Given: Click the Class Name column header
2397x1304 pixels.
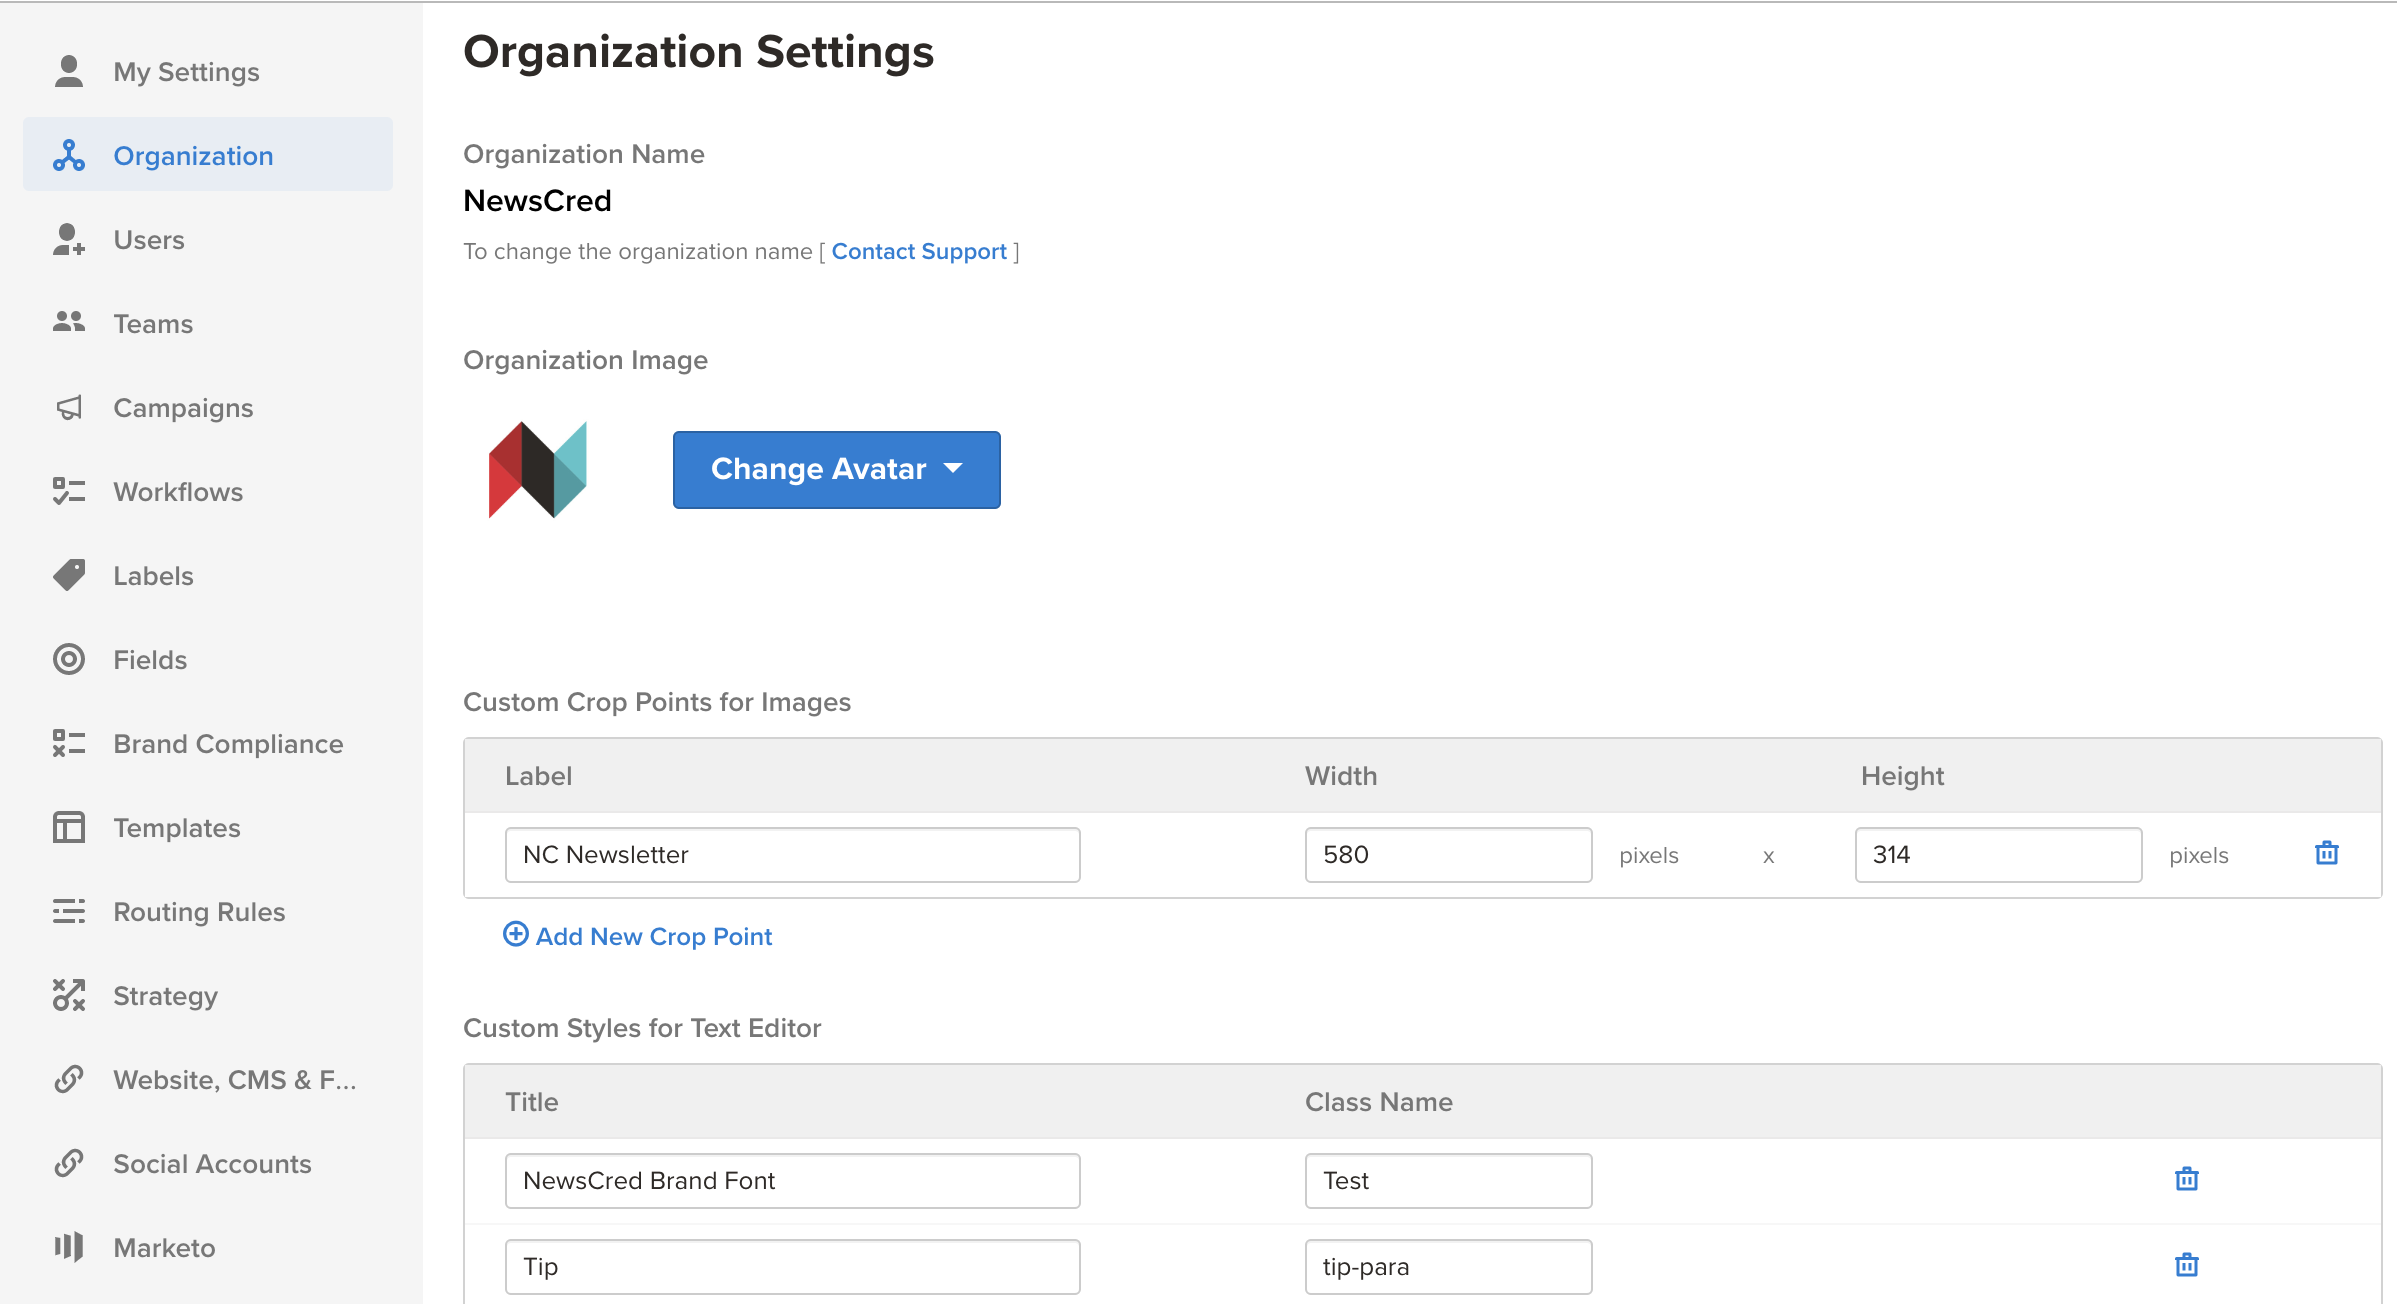Looking at the screenshot, I should click(x=1379, y=1102).
